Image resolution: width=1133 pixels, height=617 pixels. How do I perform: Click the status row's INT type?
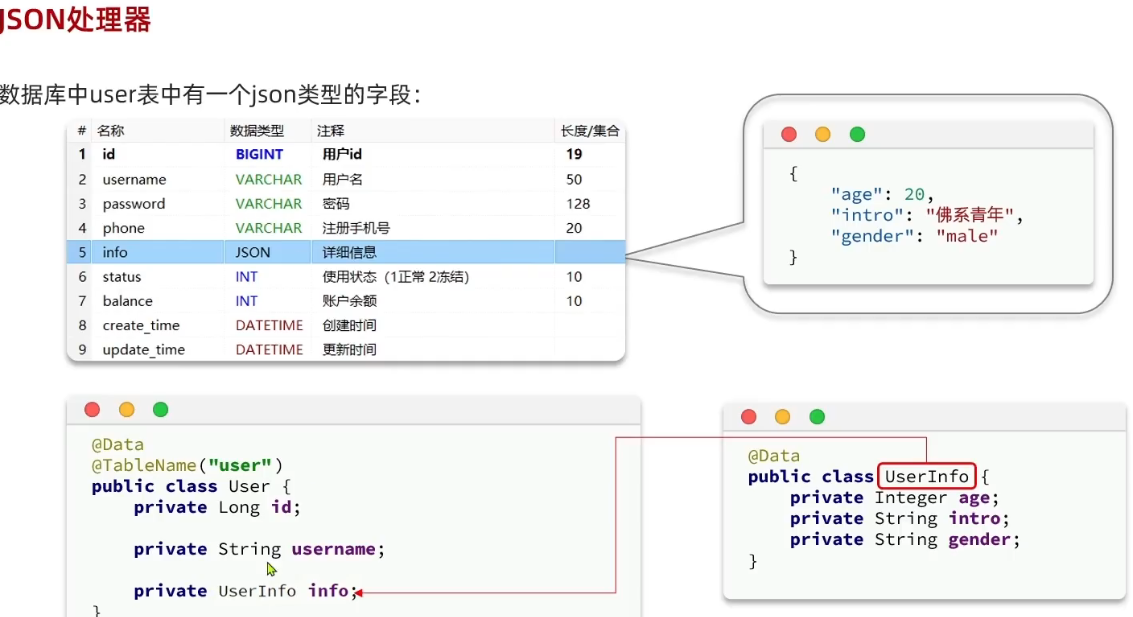click(x=247, y=277)
